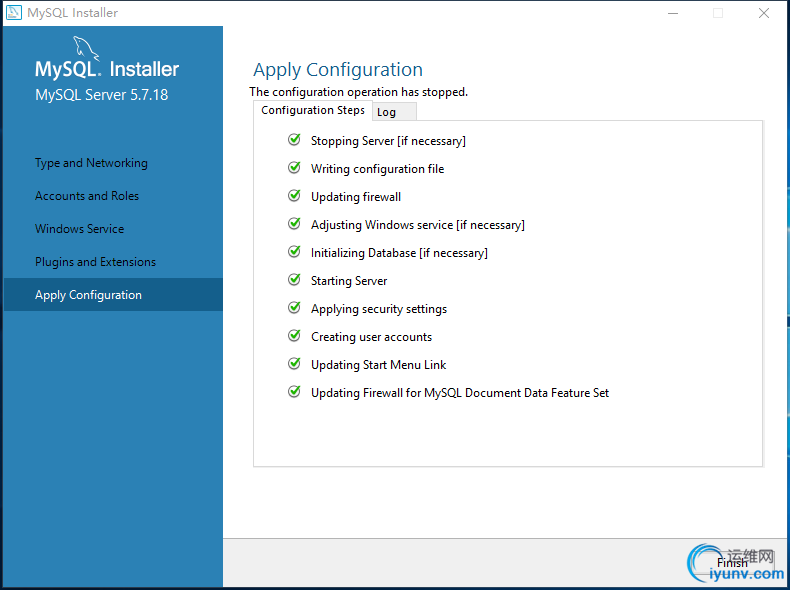Screen dimensions: 790x590
Task: Click the green check beside Stopping Server
Action: [294, 140]
